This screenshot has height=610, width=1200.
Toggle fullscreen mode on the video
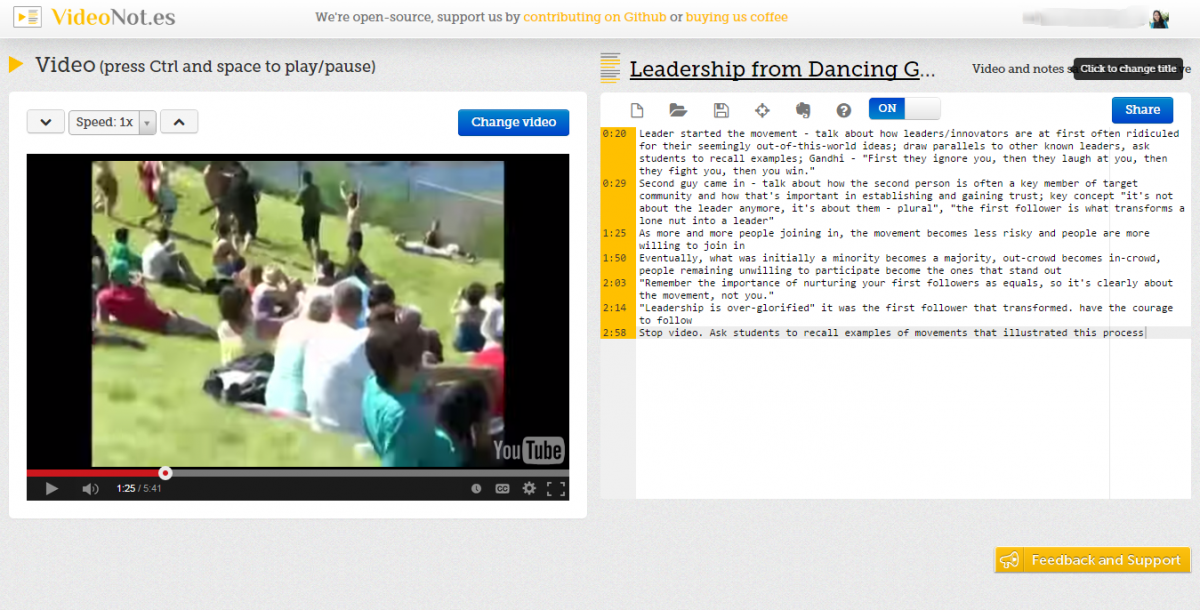click(556, 488)
